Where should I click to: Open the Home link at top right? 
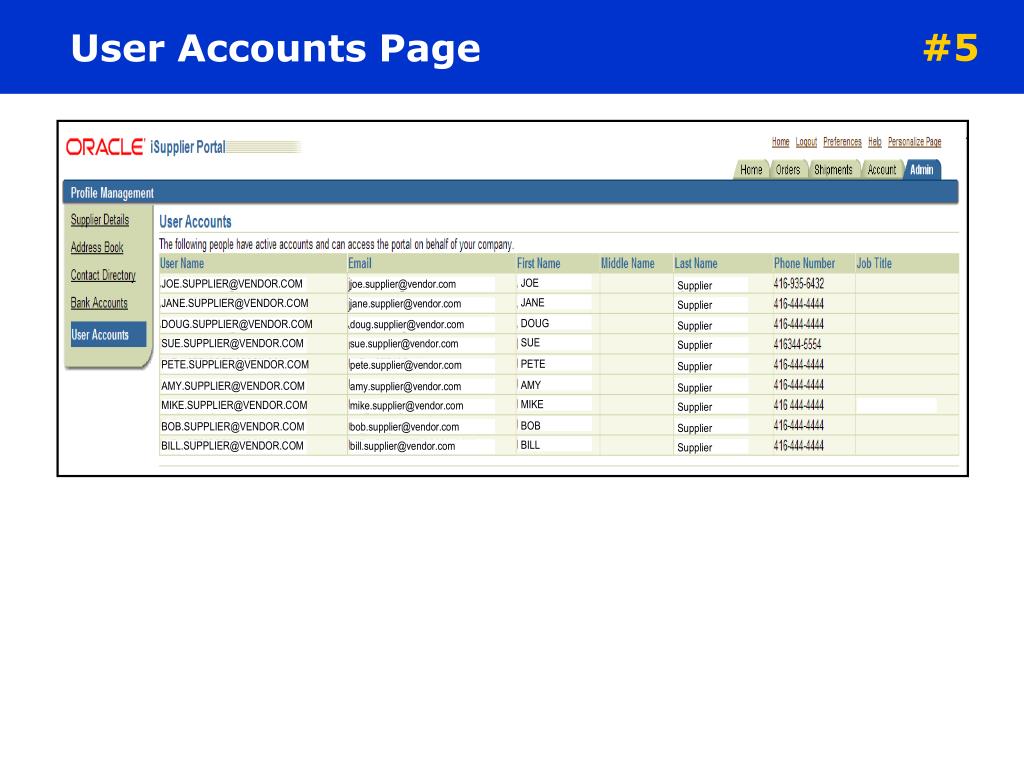(x=780, y=142)
